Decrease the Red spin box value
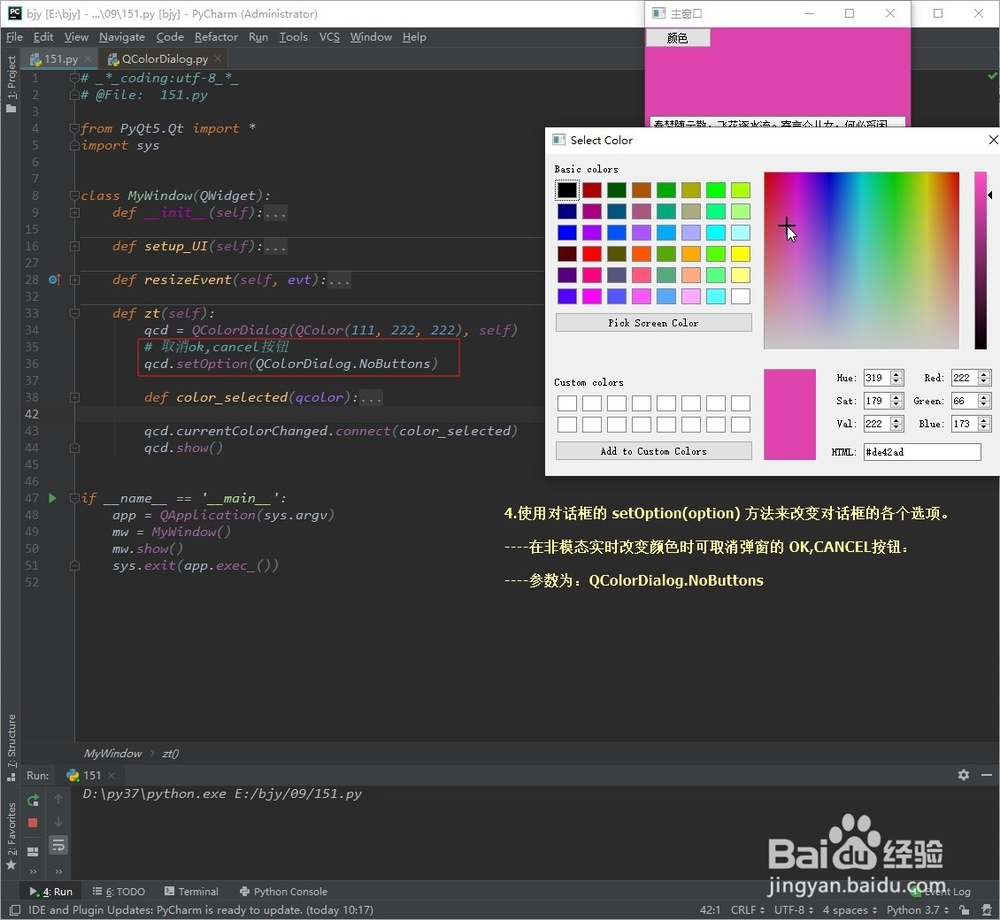The width and height of the screenshot is (1000, 920). coord(983,381)
